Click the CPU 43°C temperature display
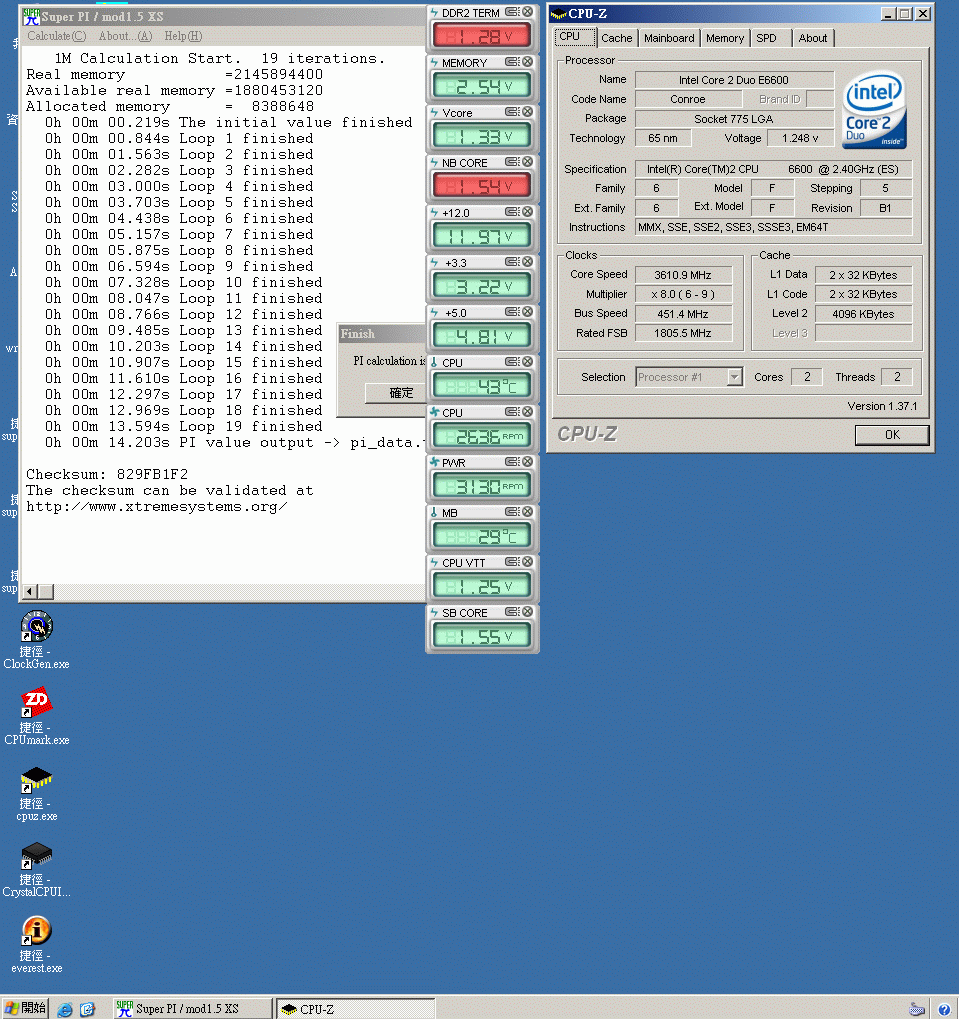 481,386
